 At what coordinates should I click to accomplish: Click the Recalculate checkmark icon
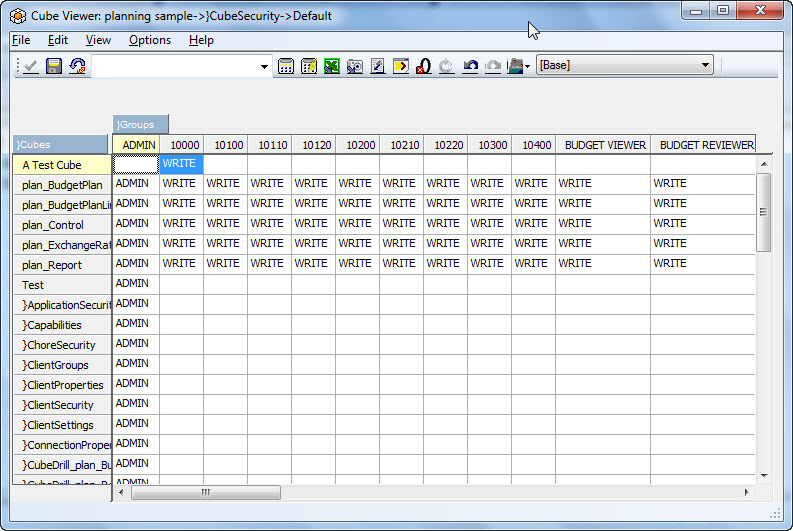30,66
